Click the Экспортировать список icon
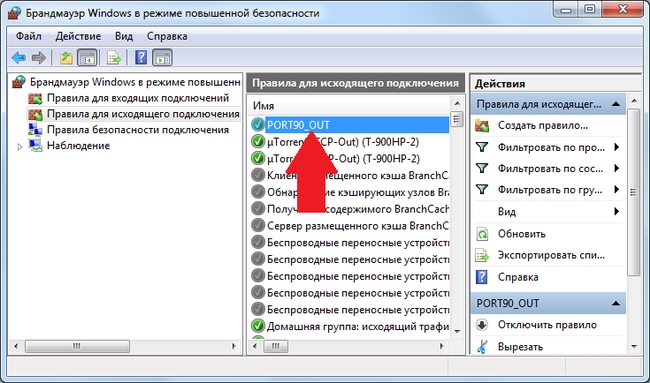Image resolution: width=650 pixels, height=383 pixels. coord(482,255)
